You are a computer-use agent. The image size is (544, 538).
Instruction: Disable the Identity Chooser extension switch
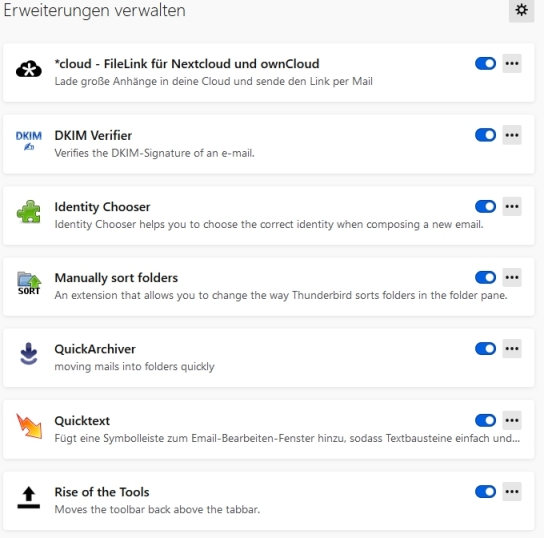(485, 206)
